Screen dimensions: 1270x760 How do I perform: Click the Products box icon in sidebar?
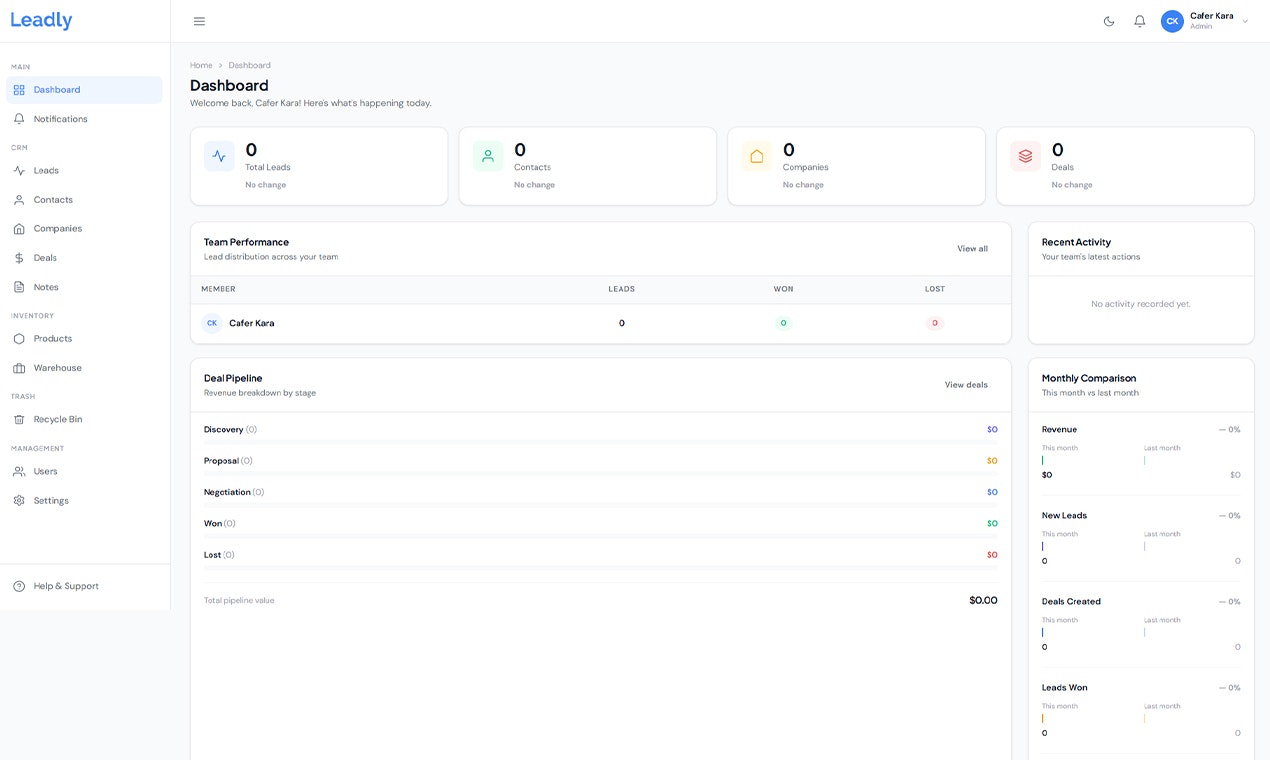(19, 339)
